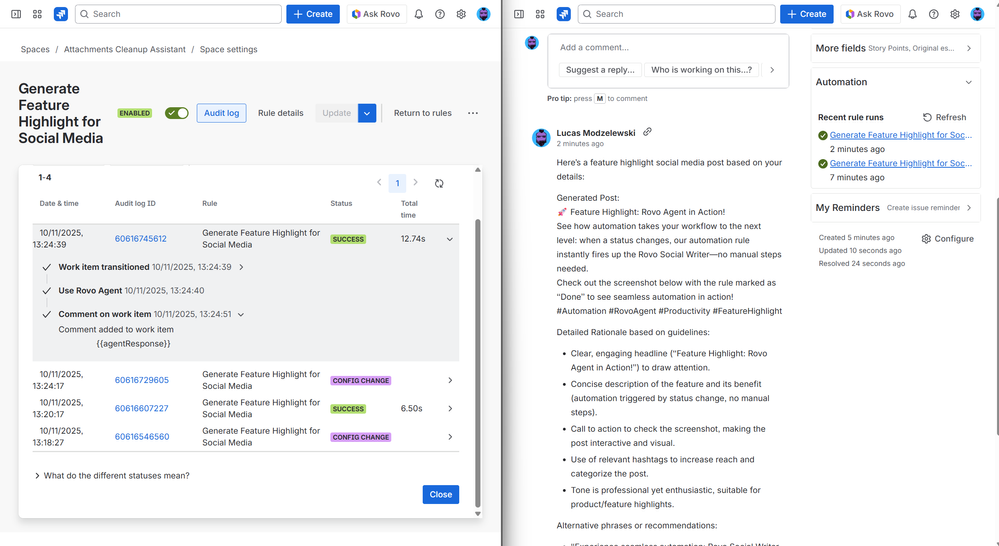Expand audit log entry 60616607227
Viewport: 999px width, 546px height.
click(450, 408)
